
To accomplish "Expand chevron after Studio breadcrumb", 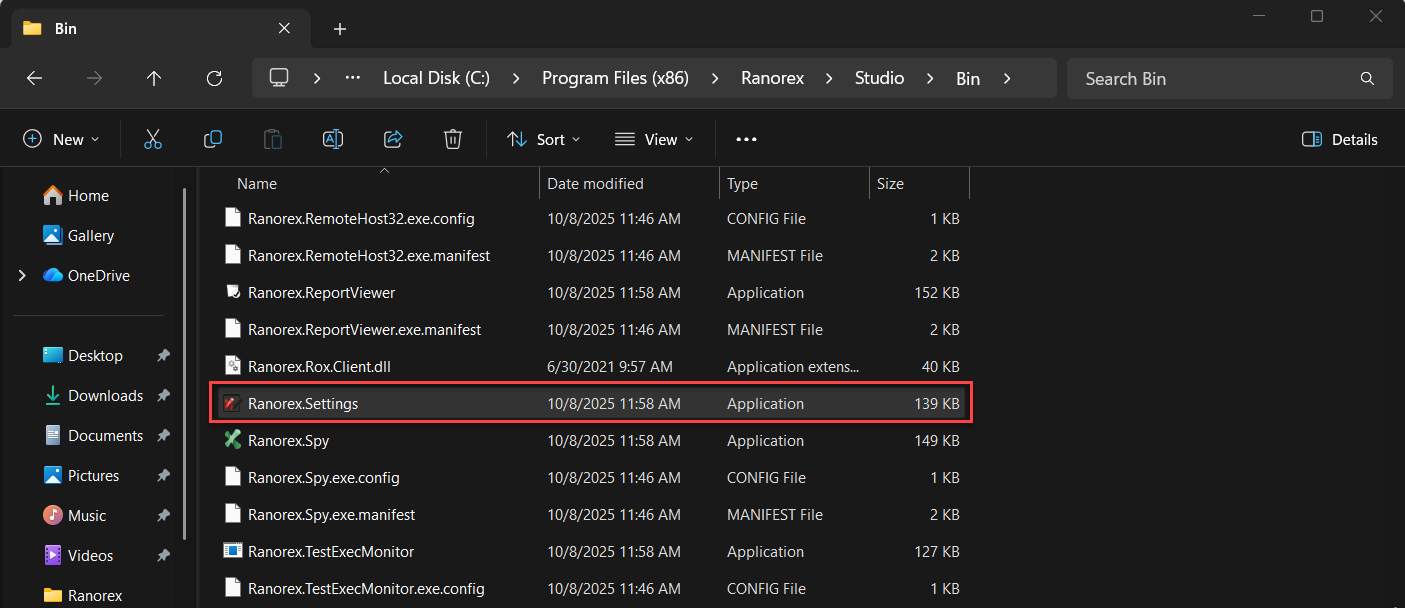I will (930, 78).
